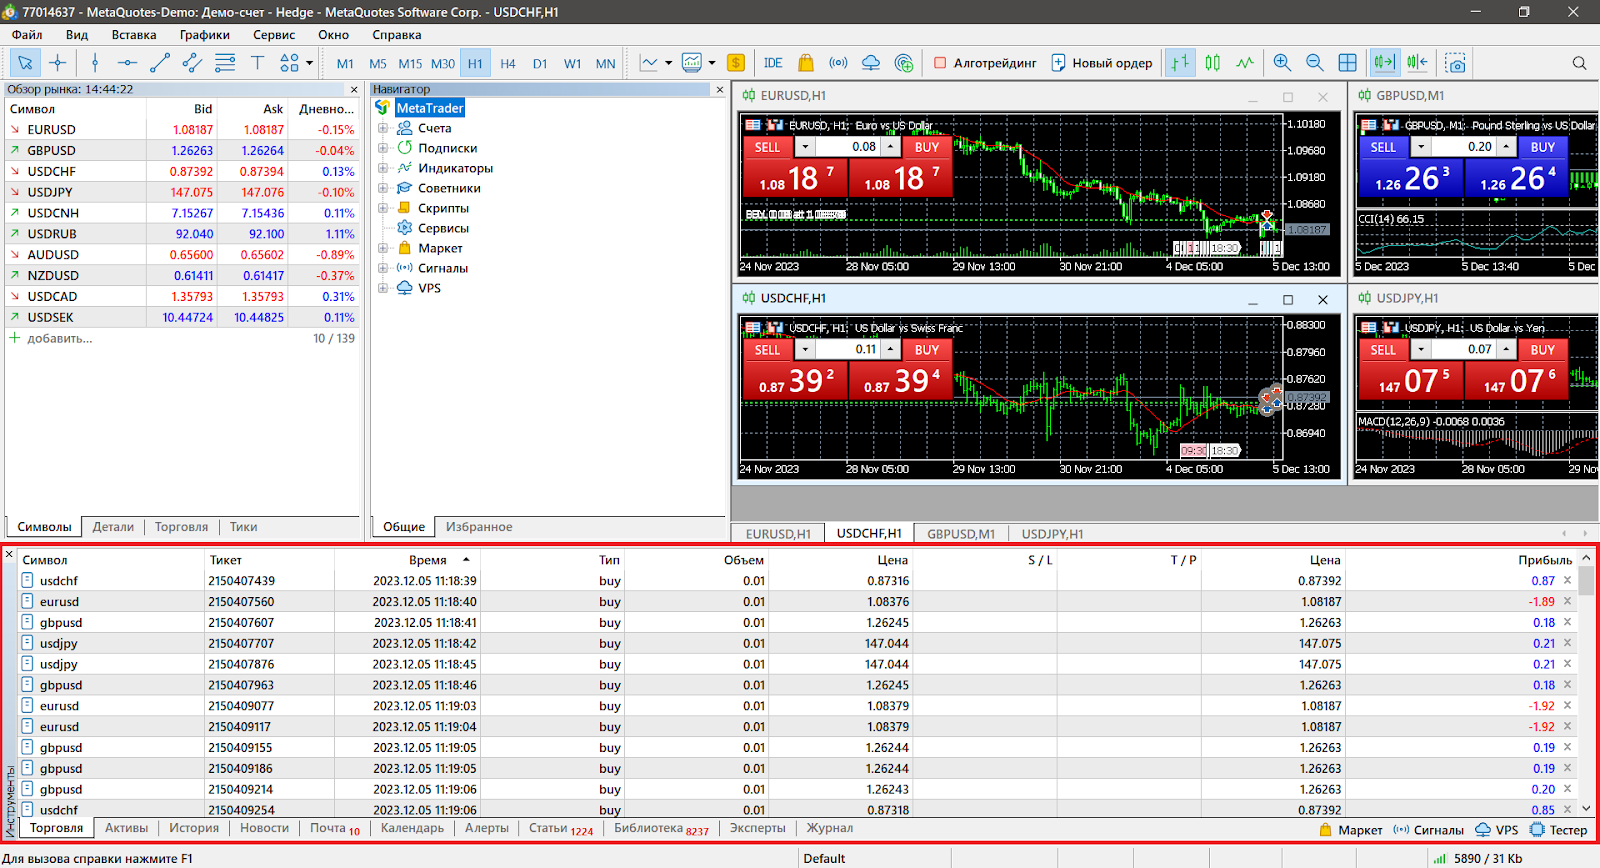Click the text label tool
The width and height of the screenshot is (1600, 868).
[x=257, y=63]
